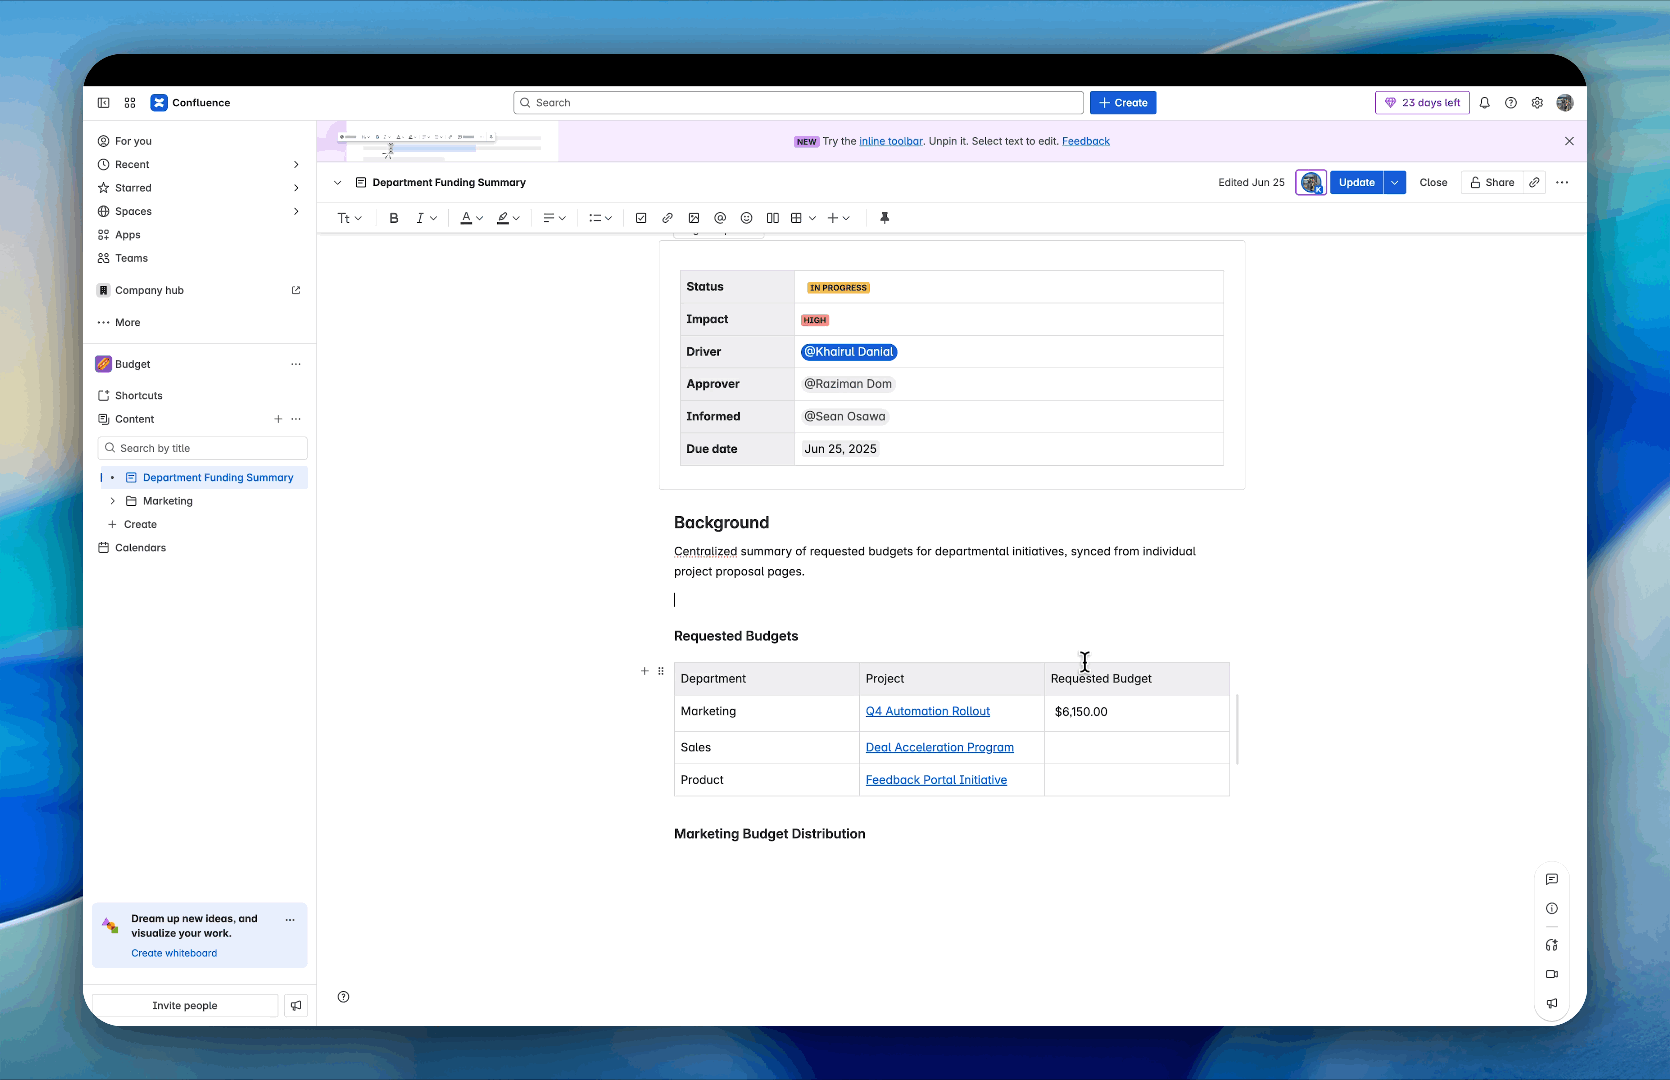Open the text color dropdown
Viewport: 1670px width, 1080px height.
click(x=471, y=218)
